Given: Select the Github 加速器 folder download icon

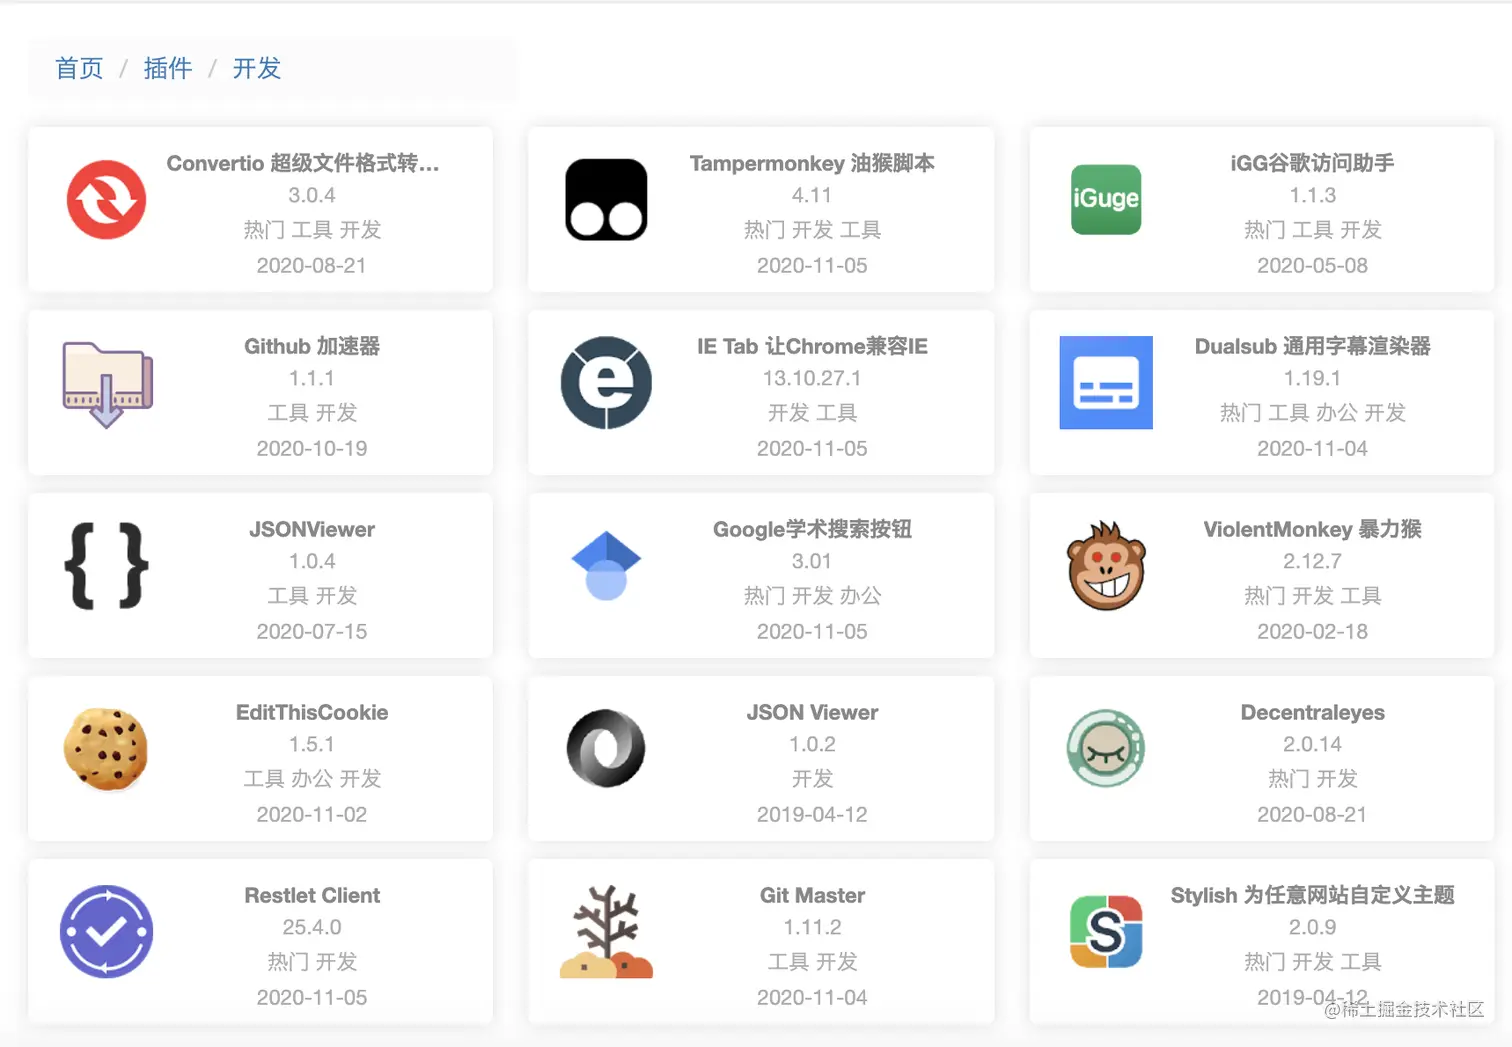Looking at the screenshot, I should (107, 384).
